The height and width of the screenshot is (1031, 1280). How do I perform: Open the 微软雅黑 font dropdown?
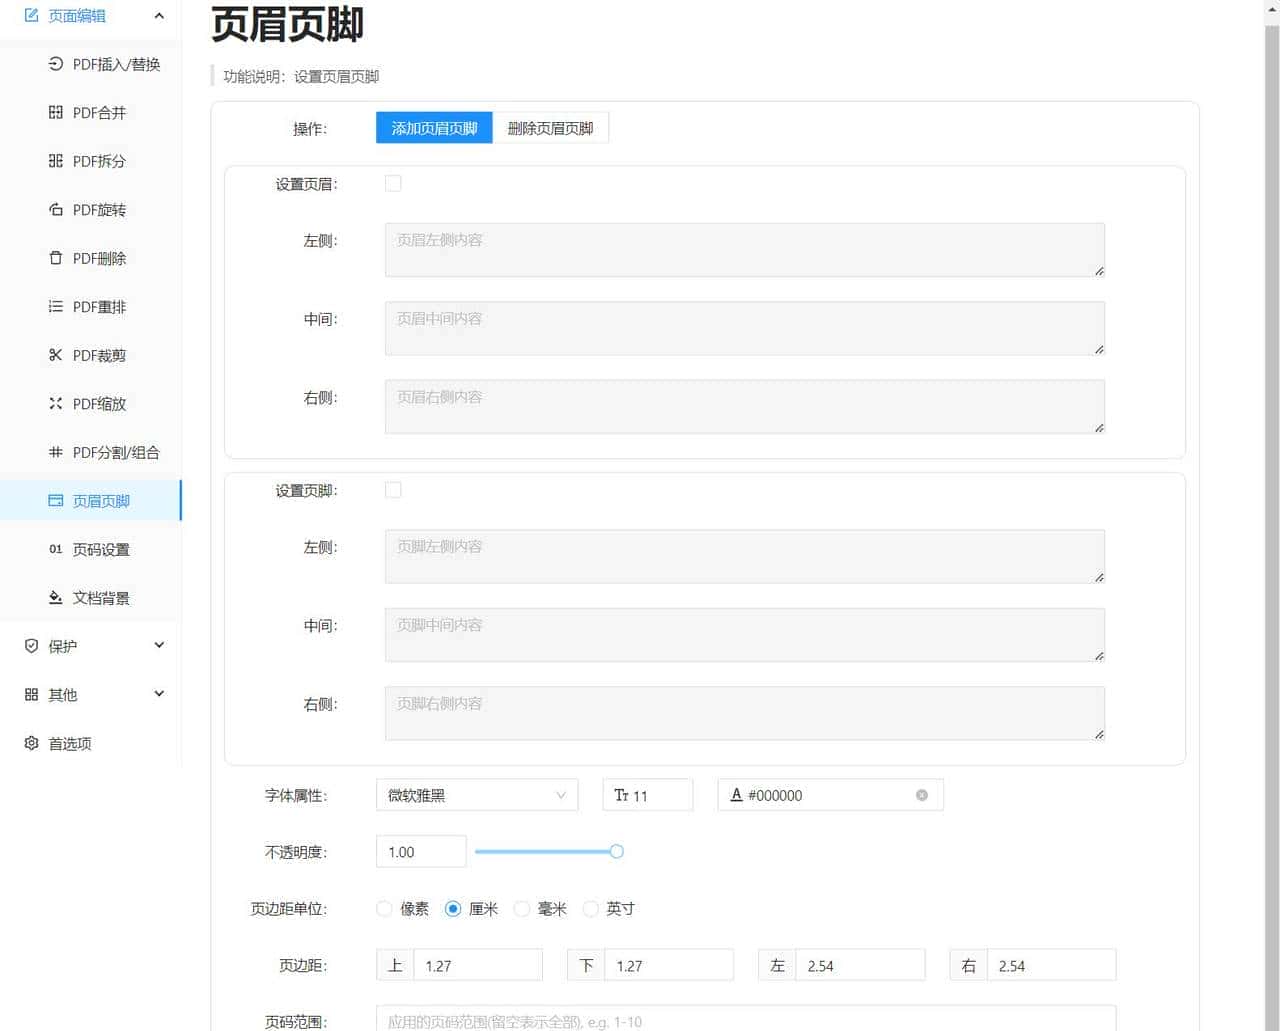tap(477, 795)
